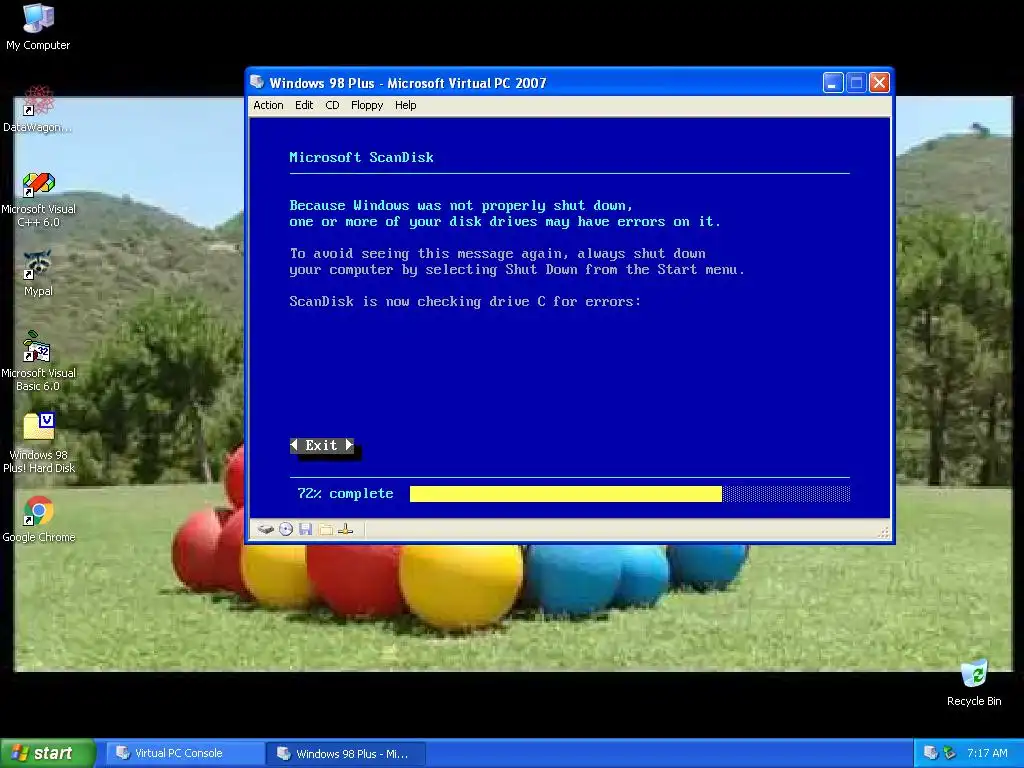This screenshot has height=768, width=1024.
Task: Click the network adapter status icon
Action: tap(346, 529)
